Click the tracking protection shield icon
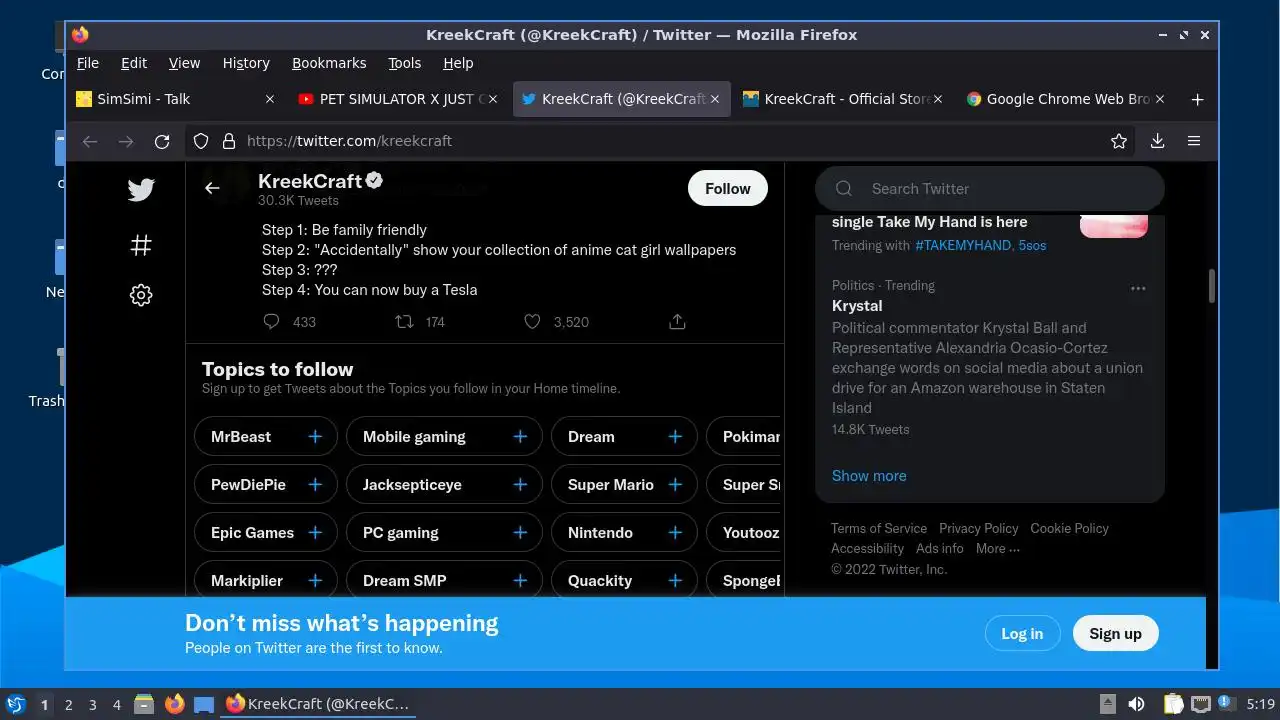1280x720 pixels. tap(201, 141)
